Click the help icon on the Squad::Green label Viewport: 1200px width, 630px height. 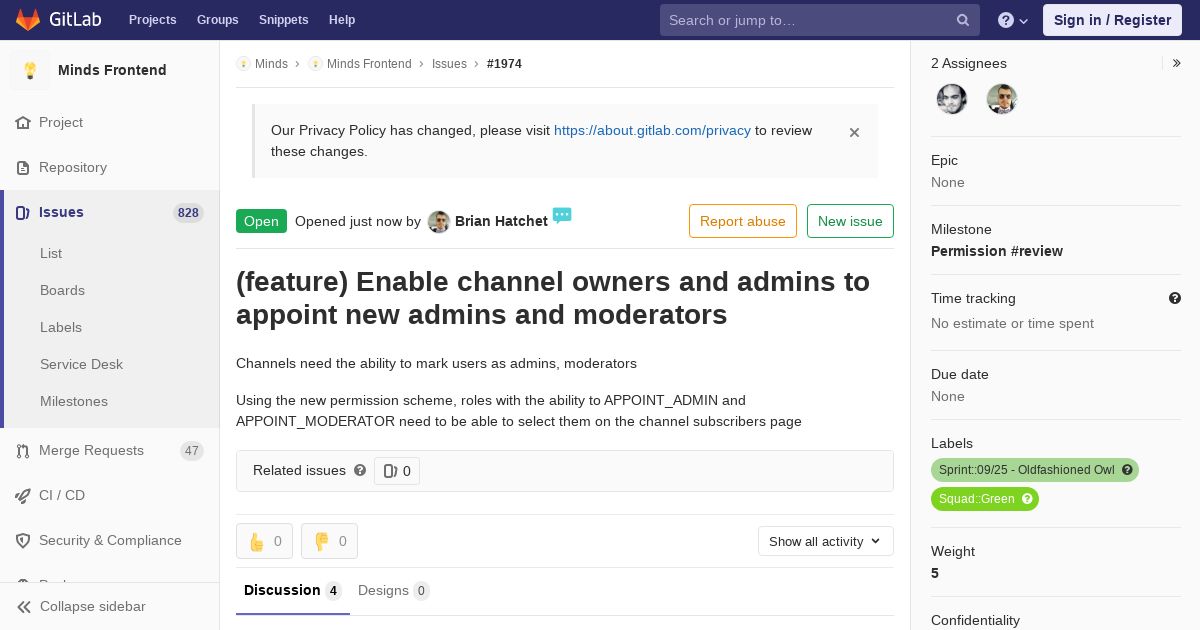[1027, 499]
